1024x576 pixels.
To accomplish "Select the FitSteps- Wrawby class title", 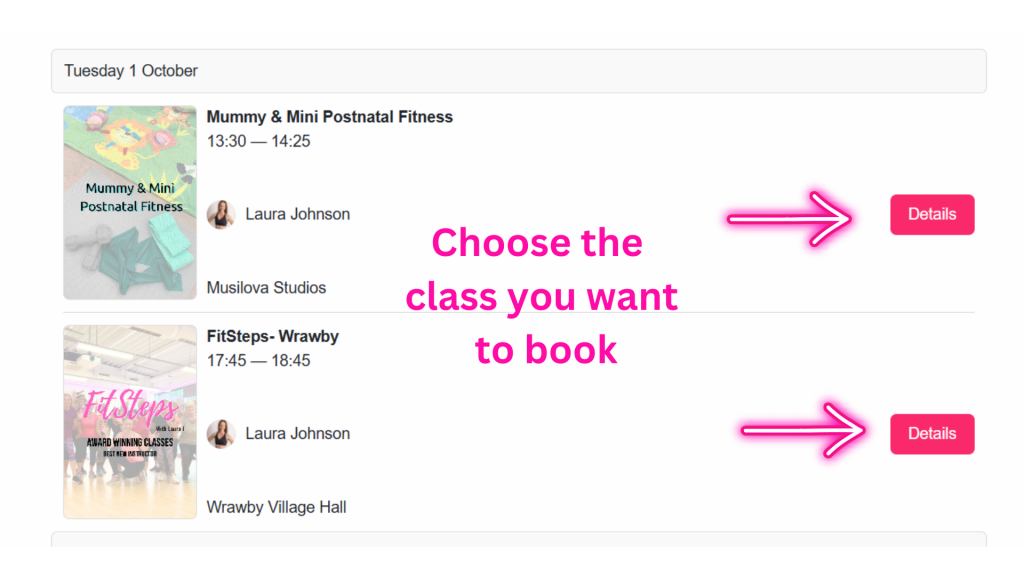I will point(272,337).
